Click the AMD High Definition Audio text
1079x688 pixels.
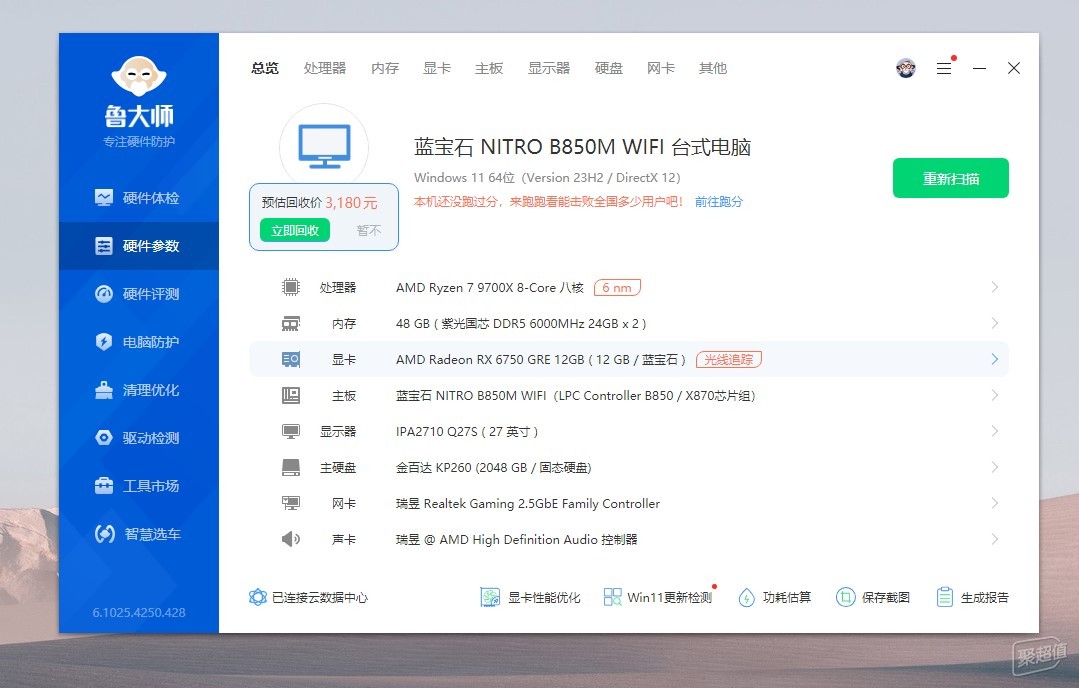519,539
